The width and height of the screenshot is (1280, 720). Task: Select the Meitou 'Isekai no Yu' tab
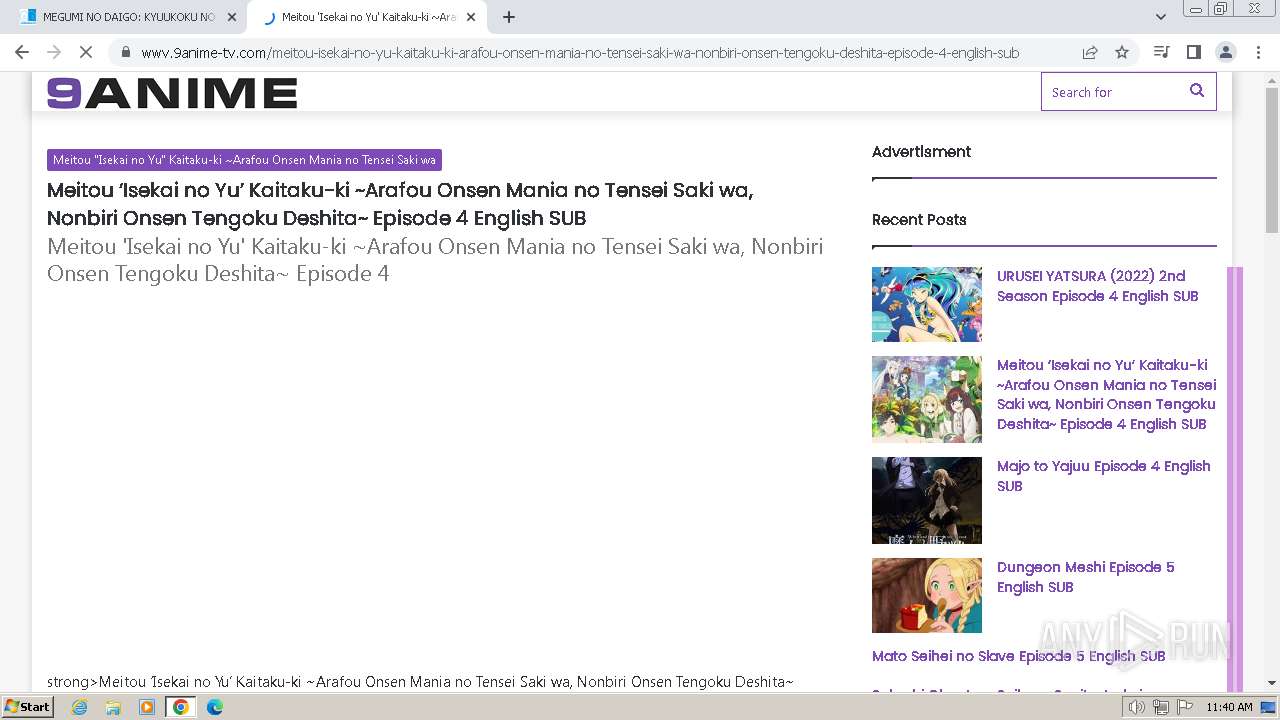click(x=368, y=17)
